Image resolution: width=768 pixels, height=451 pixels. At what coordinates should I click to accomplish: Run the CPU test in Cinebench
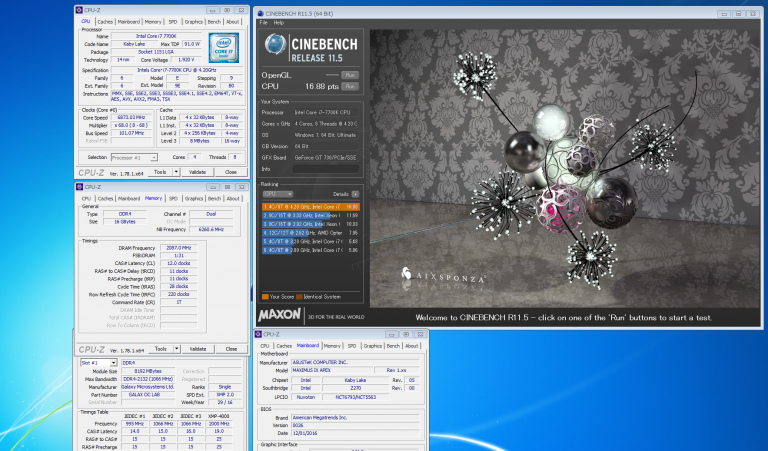pyautogui.click(x=350, y=86)
